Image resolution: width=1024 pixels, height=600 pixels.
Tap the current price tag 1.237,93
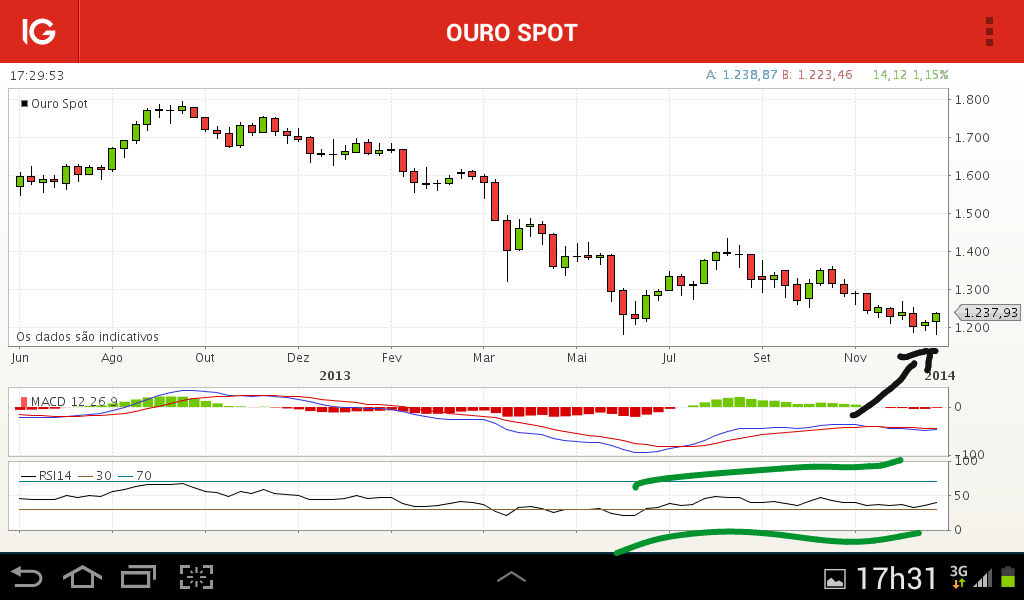tap(988, 313)
